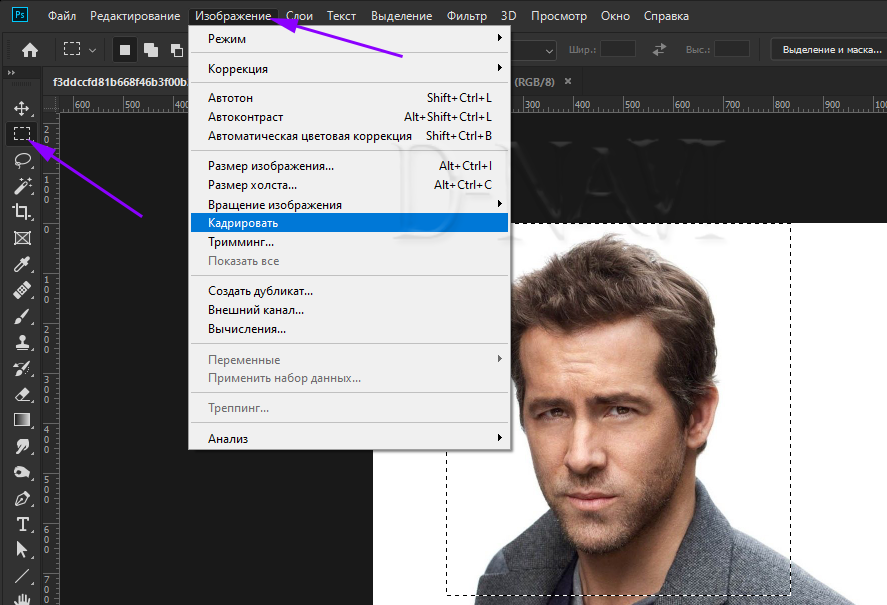The height and width of the screenshot is (605, 887).
Task: Swap width and height values icon
Action: click(x=659, y=50)
